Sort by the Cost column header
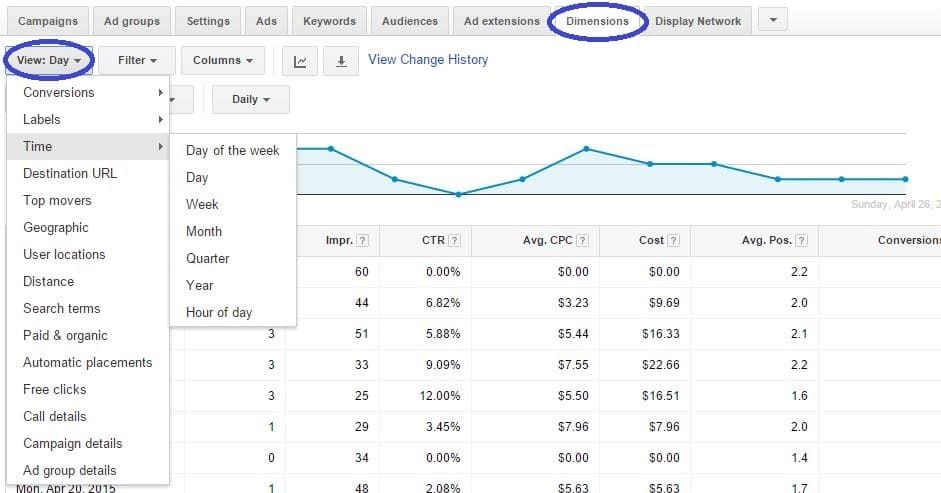The width and height of the screenshot is (941, 493). (651, 241)
